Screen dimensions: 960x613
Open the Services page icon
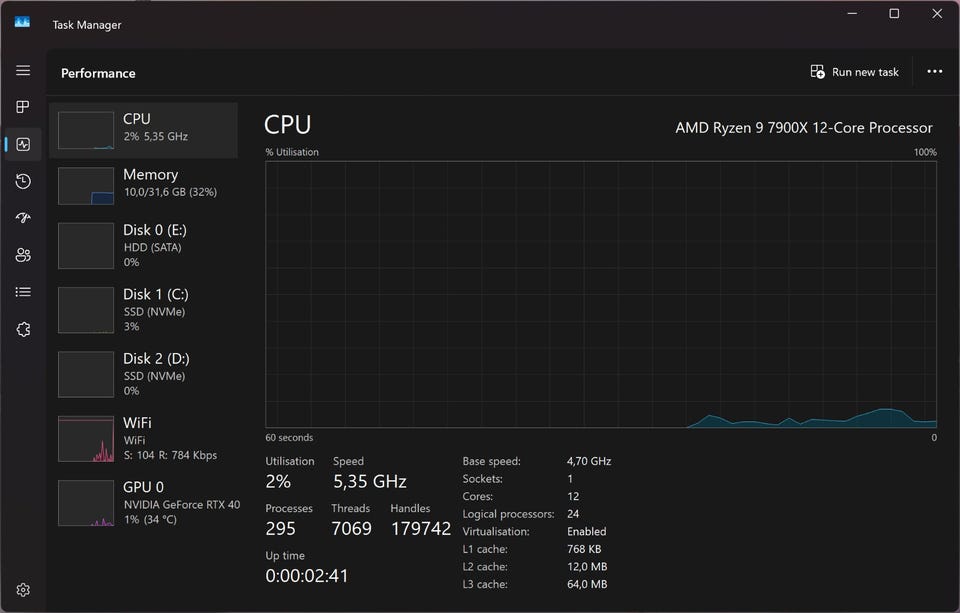tap(23, 329)
